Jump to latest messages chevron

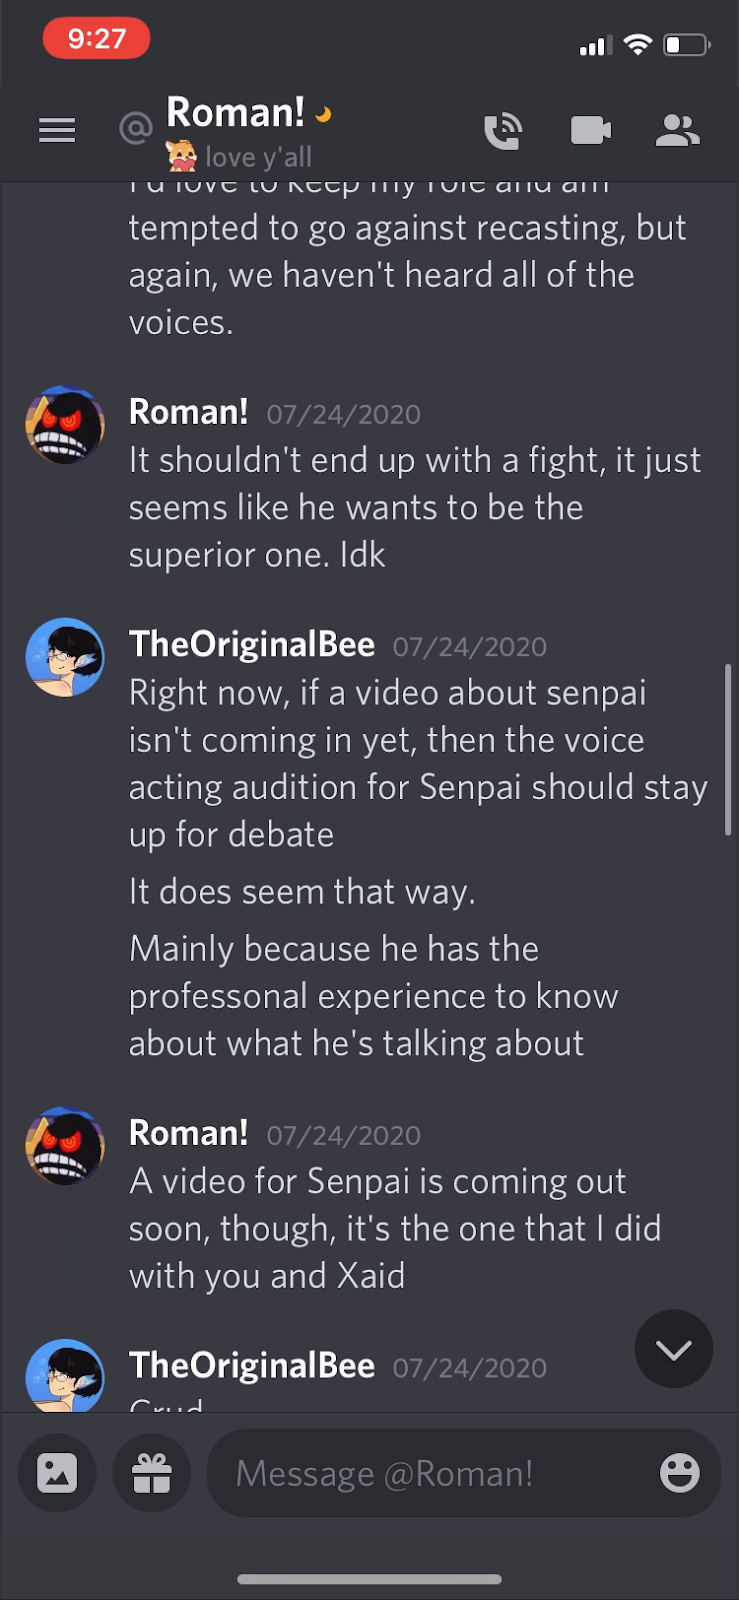(x=673, y=1349)
